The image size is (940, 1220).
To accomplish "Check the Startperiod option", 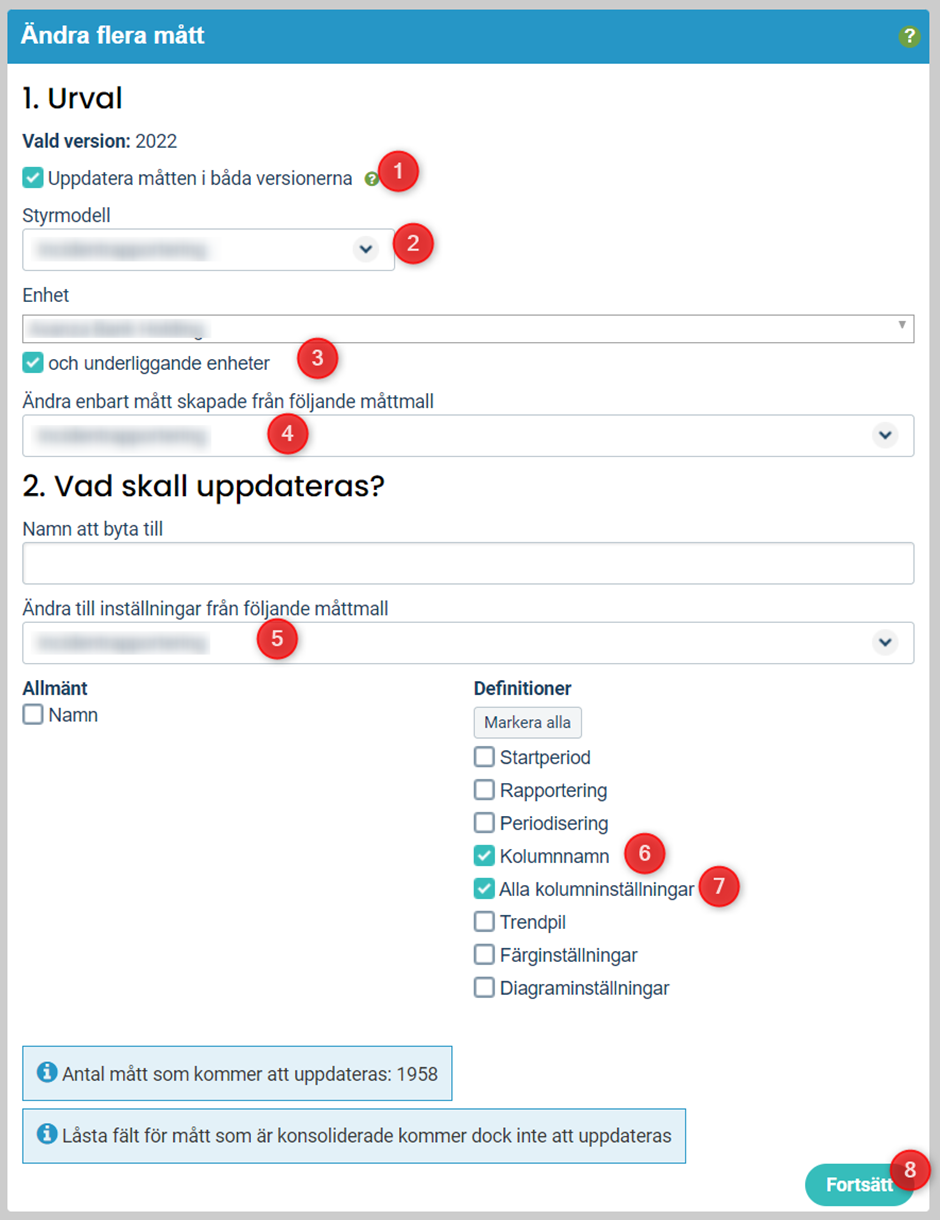I will 484,757.
